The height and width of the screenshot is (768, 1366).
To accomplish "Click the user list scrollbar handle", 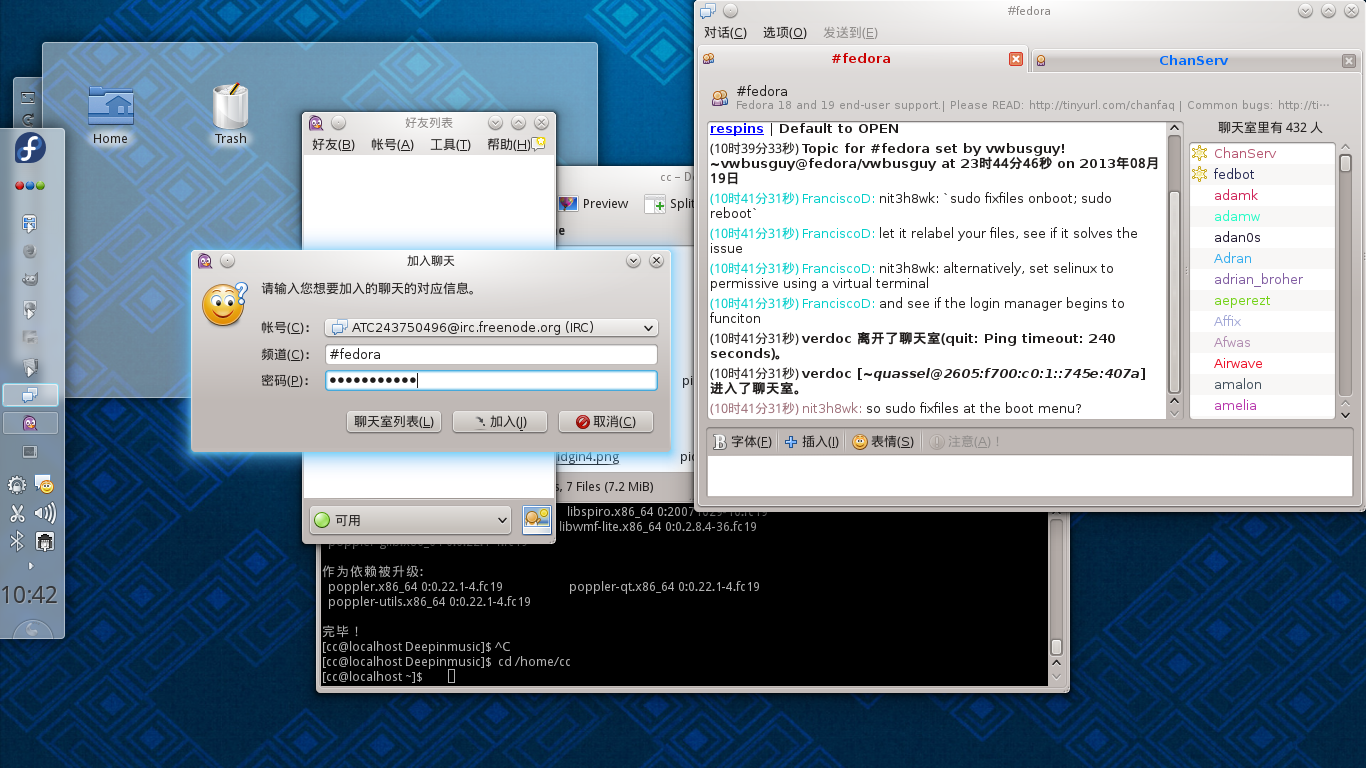I will click(1345, 163).
